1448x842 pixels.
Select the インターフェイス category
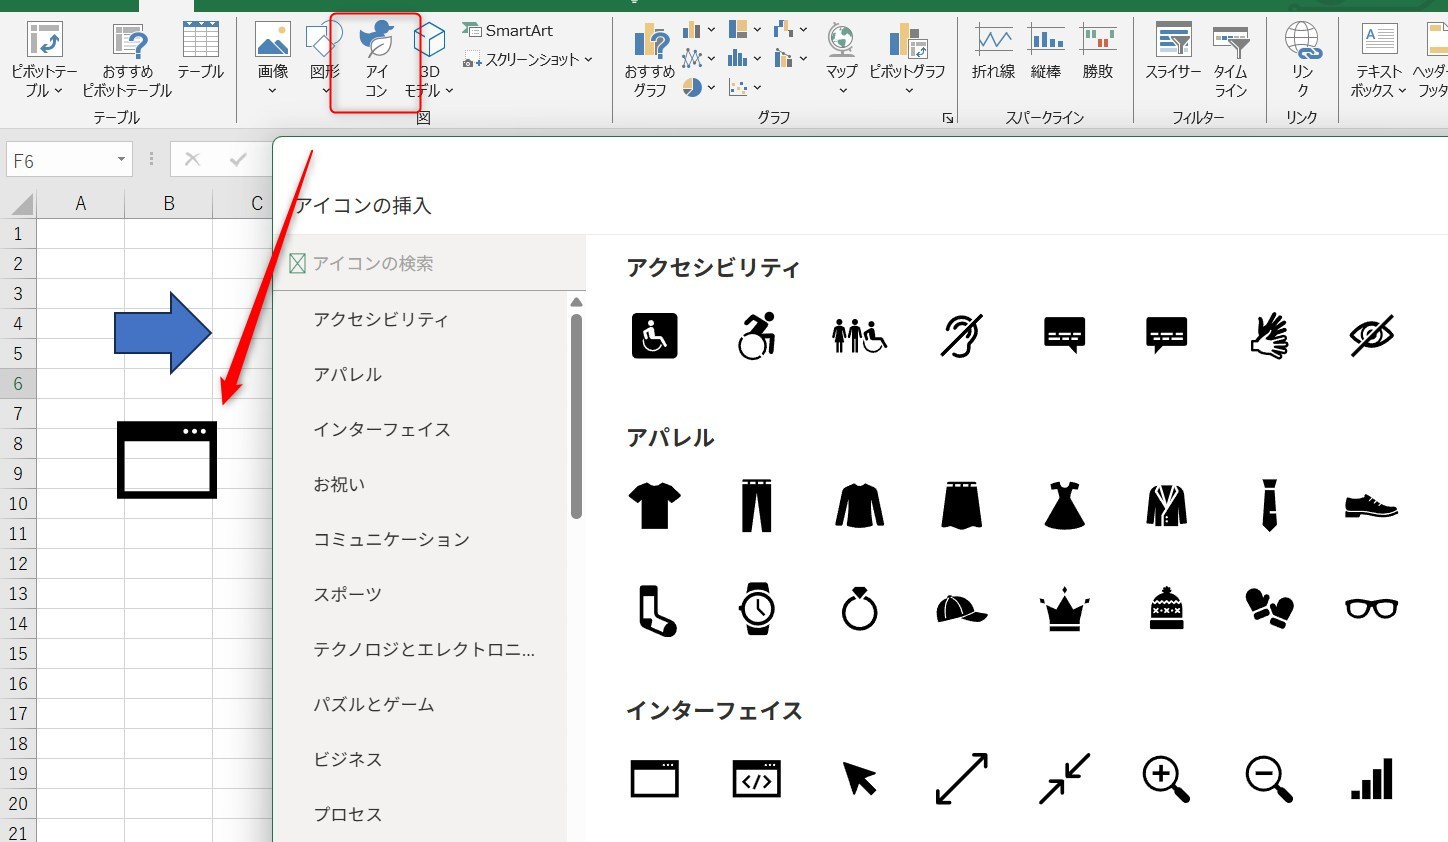[x=382, y=429]
